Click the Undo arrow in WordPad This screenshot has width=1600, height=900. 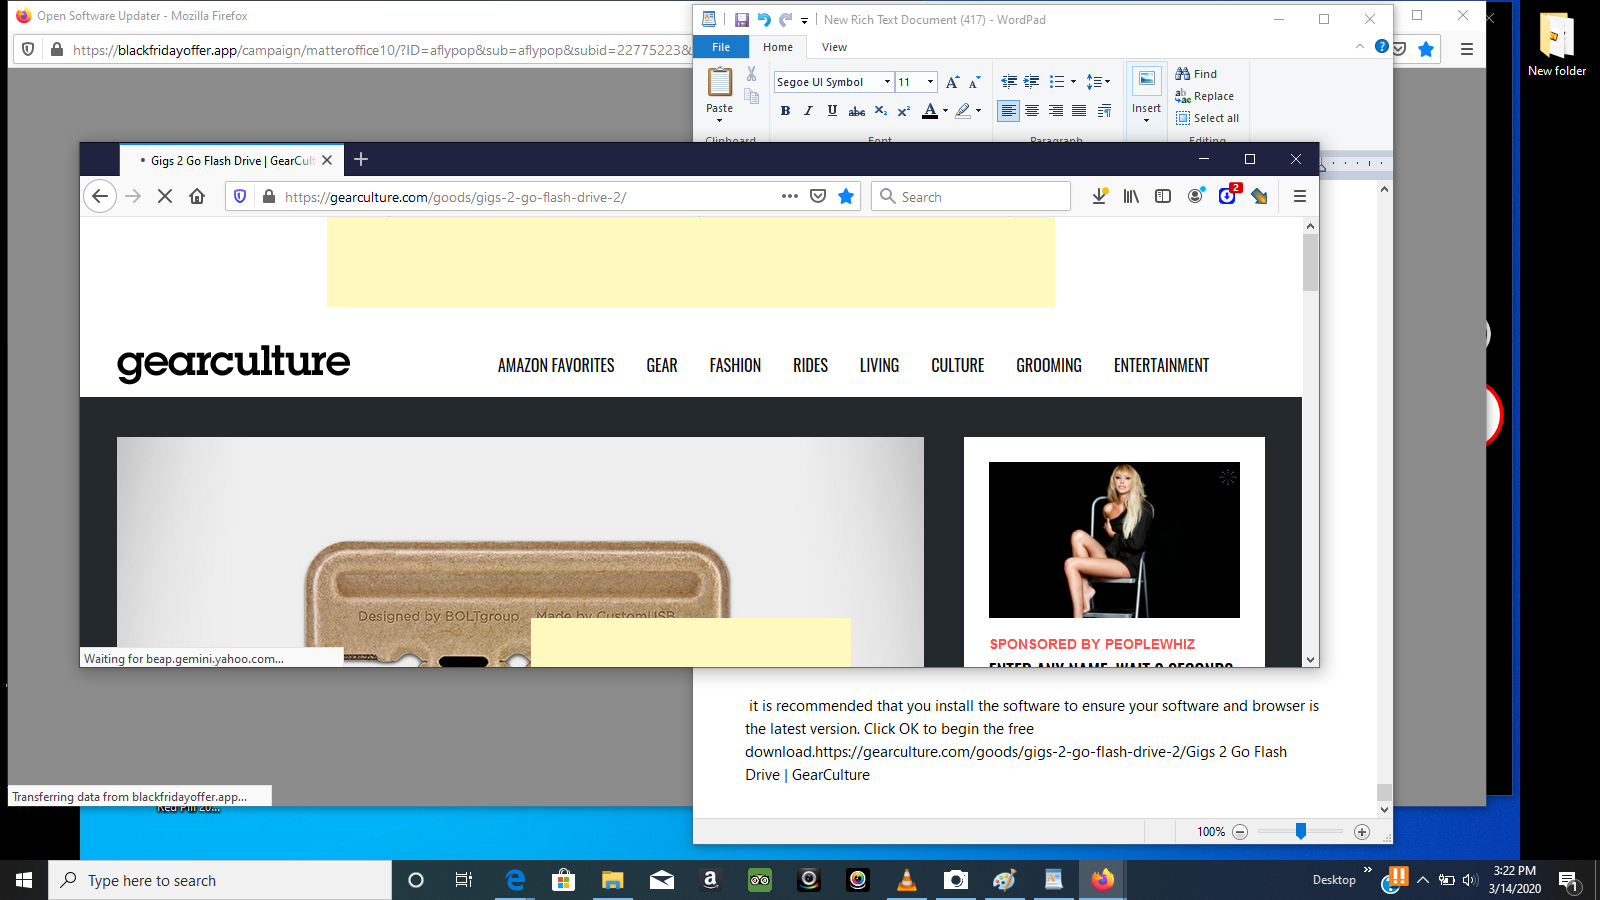pos(764,19)
